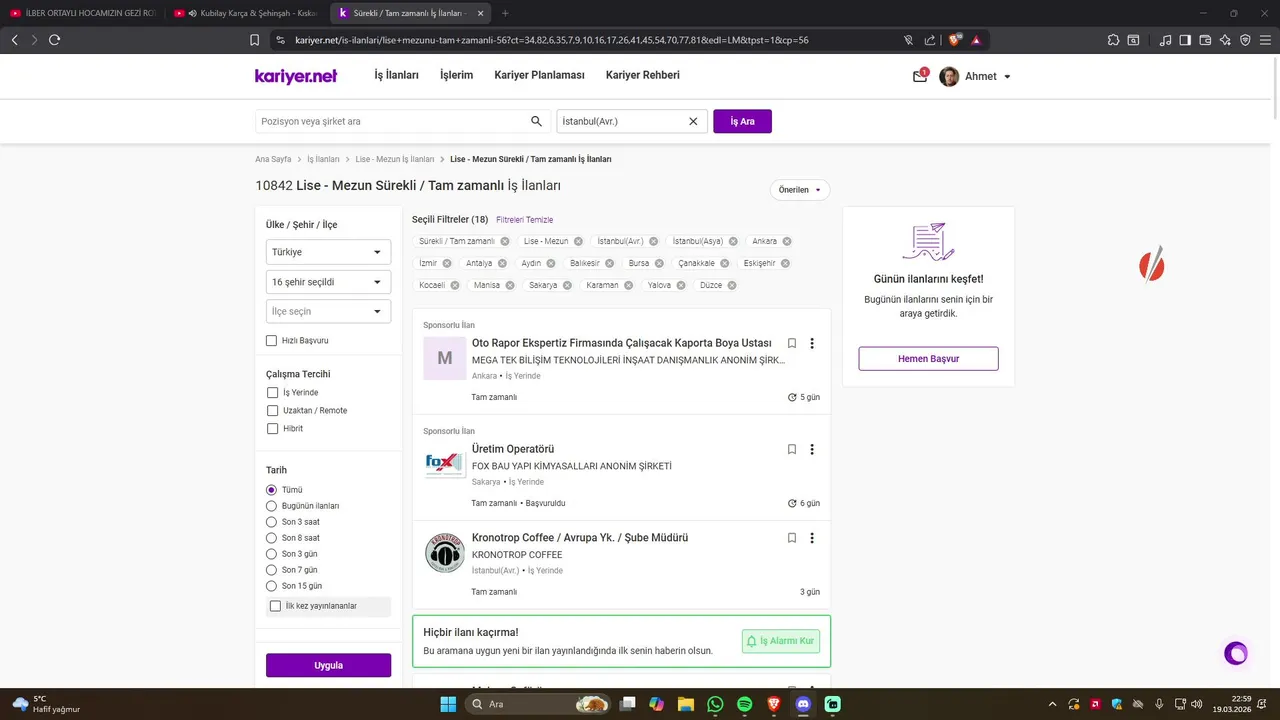Switch to the İlber Ortaylı YouTube tab

click(x=82, y=13)
